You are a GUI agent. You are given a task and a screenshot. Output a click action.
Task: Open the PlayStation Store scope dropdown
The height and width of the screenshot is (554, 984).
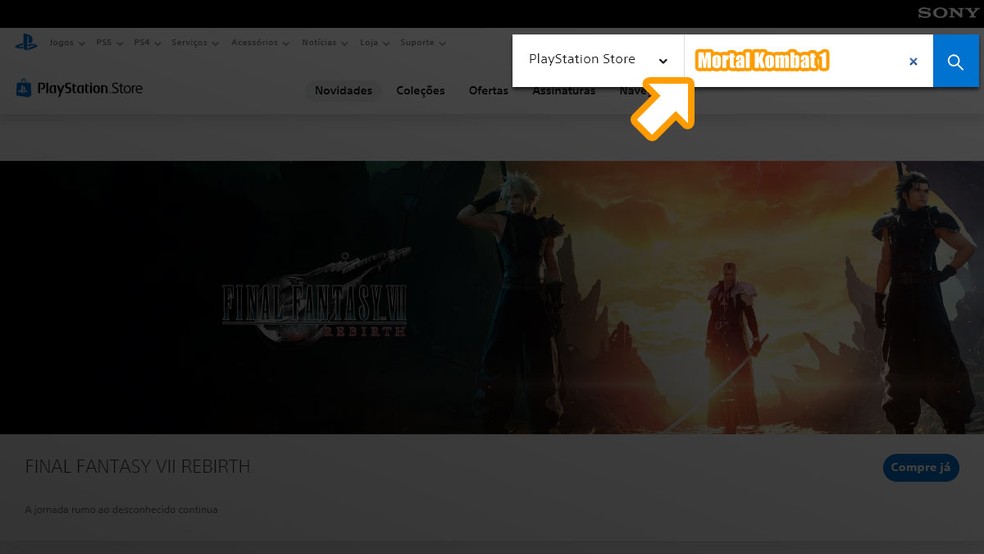[598, 61]
